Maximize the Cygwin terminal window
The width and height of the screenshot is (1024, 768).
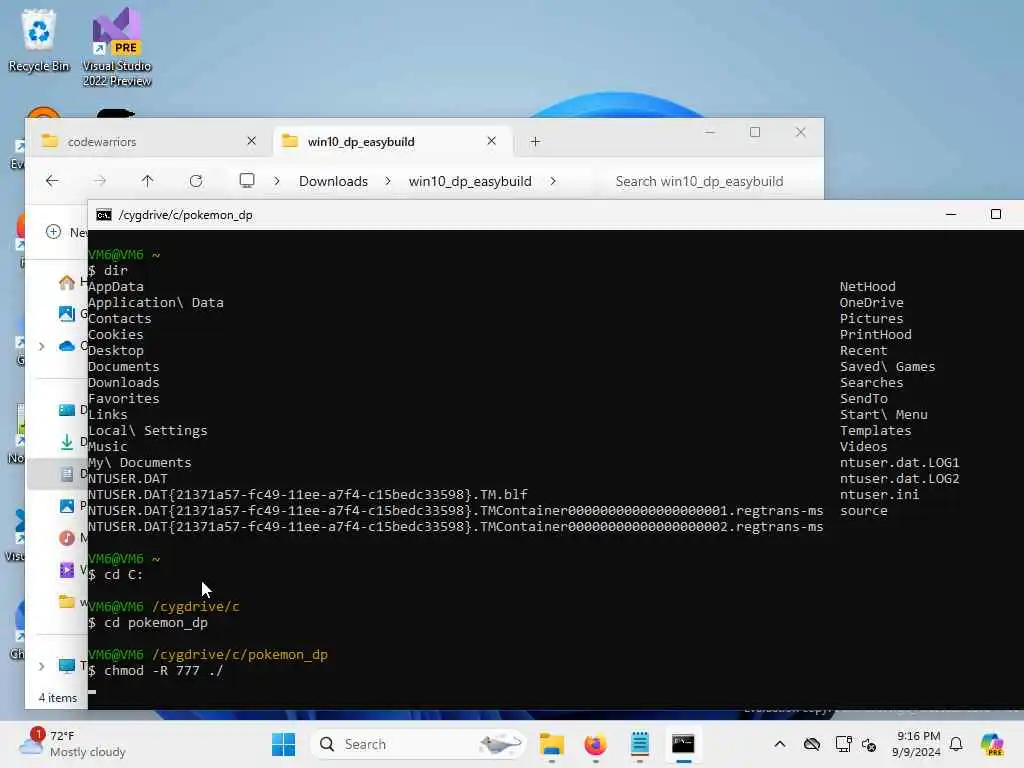[x=995, y=214]
